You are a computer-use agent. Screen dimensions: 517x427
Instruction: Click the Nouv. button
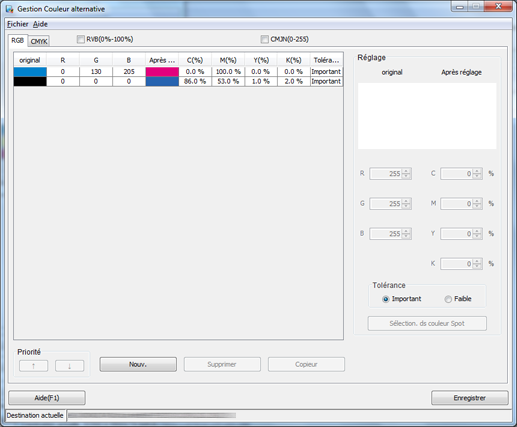[x=138, y=364]
